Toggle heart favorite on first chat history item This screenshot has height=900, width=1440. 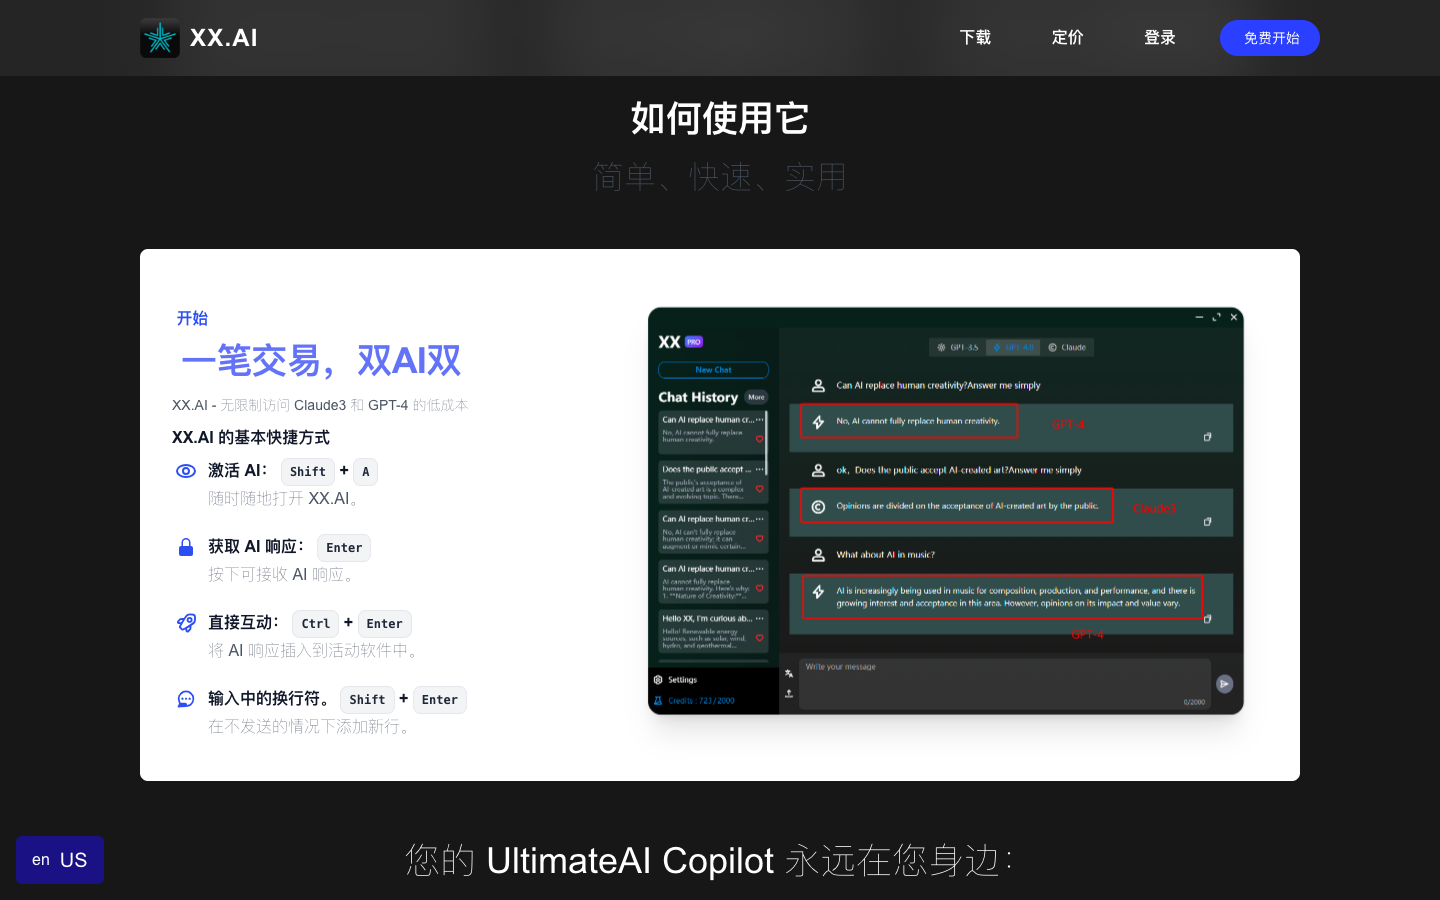click(759, 439)
